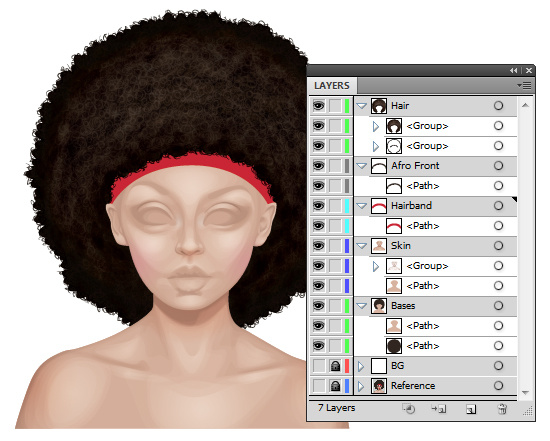Screen dimensions: 550x441
Task: Click the lock icon on BG layer
Action: coord(335,366)
